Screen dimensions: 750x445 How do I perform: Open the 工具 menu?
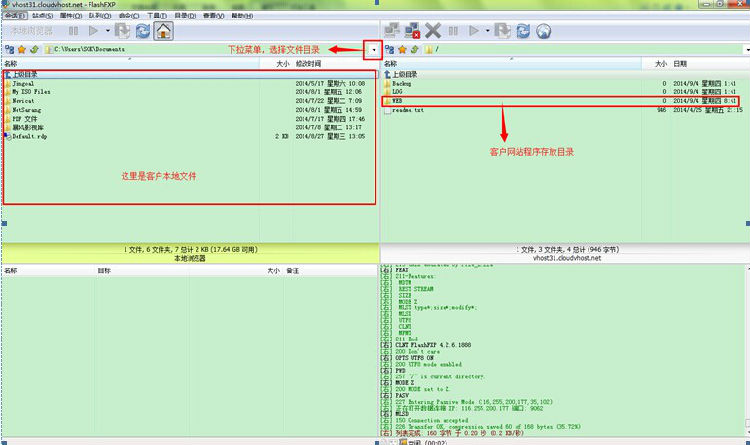pyautogui.click(x=157, y=16)
